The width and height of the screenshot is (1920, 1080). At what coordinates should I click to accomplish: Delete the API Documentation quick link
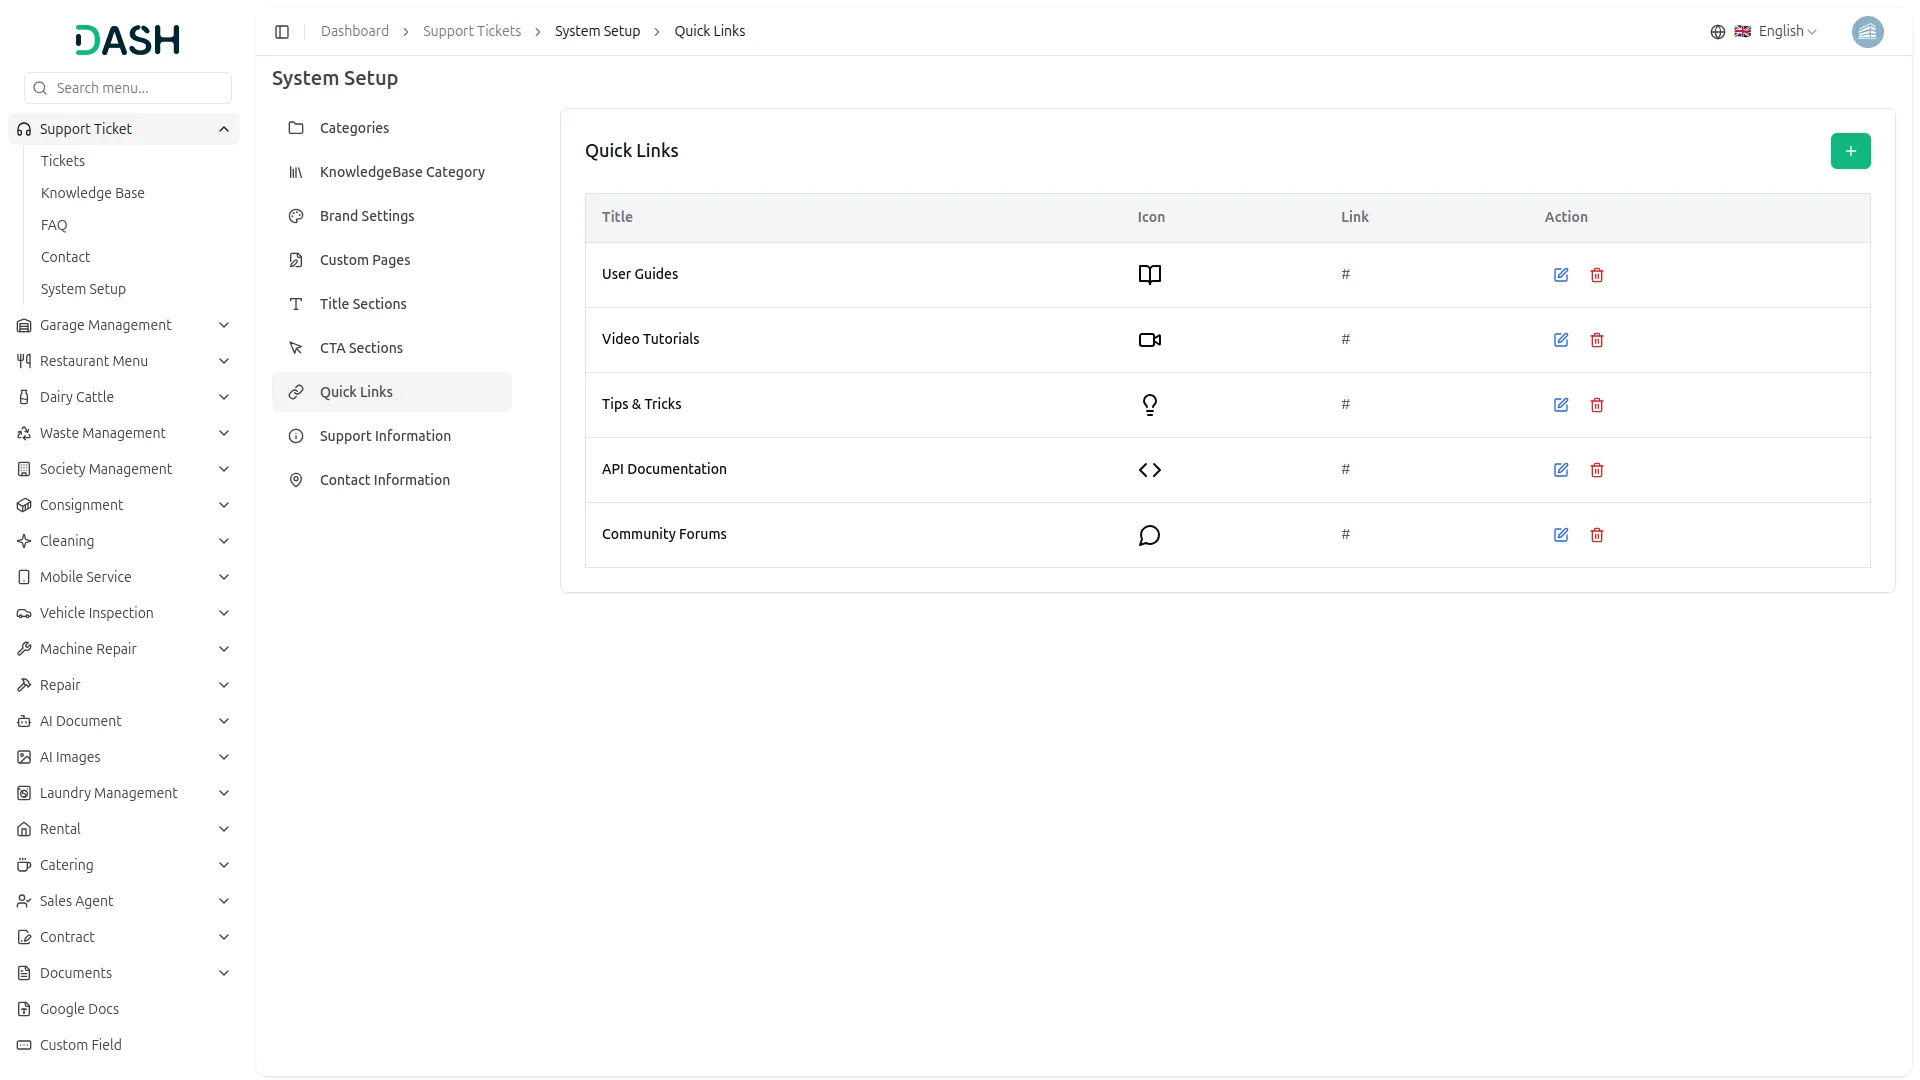point(1596,470)
